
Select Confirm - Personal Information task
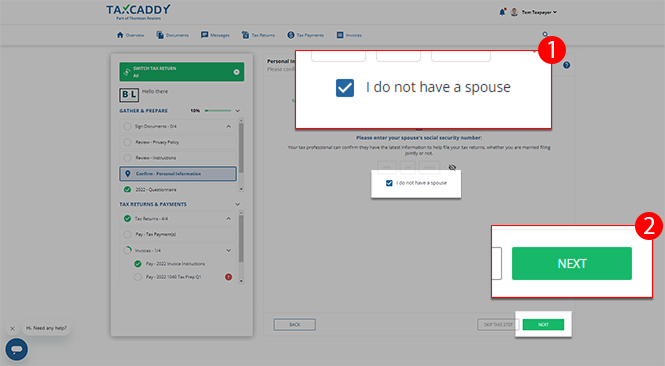(178, 173)
